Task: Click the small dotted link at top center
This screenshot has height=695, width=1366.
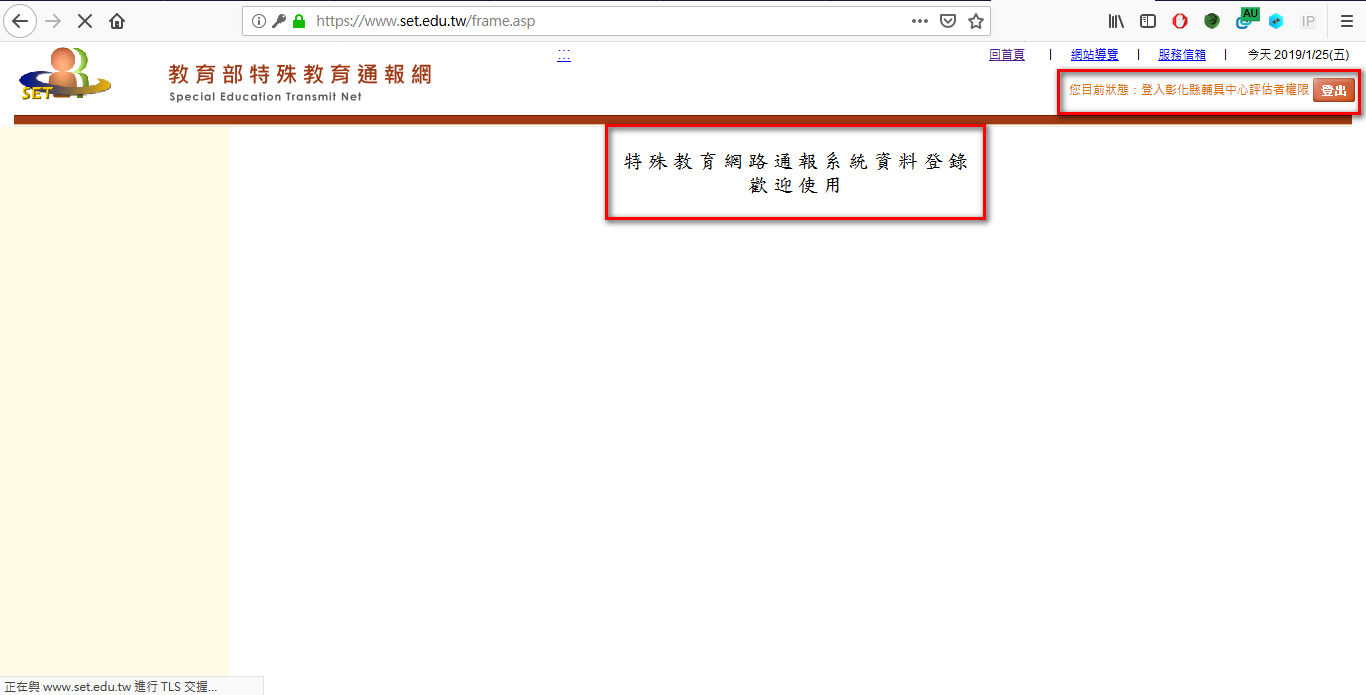Action: [564, 56]
